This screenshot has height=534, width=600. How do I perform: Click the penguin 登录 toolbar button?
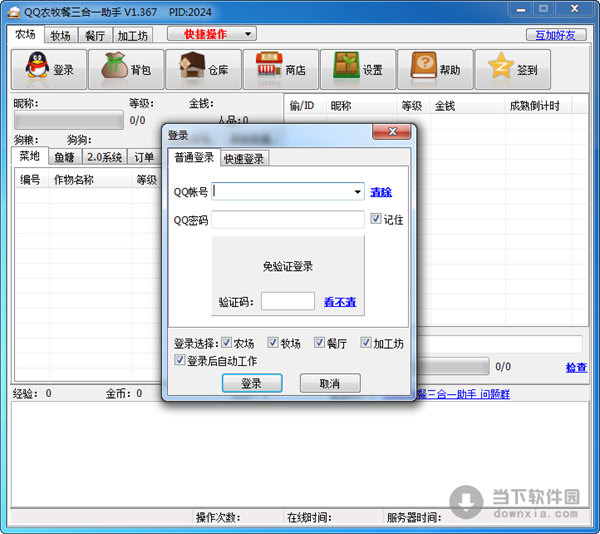click(49, 69)
